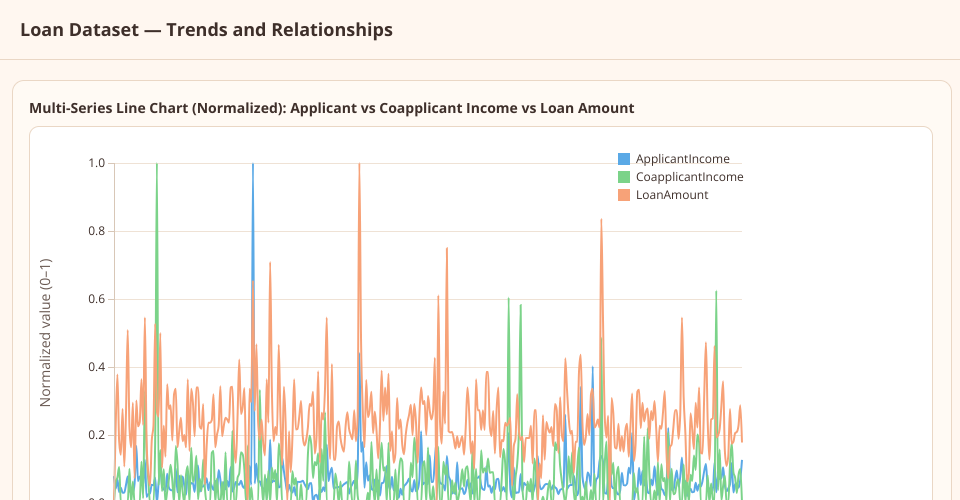Click the orange LoanAmount peak near 0.83
960x500 pixels.
pyautogui.click(x=601, y=221)
